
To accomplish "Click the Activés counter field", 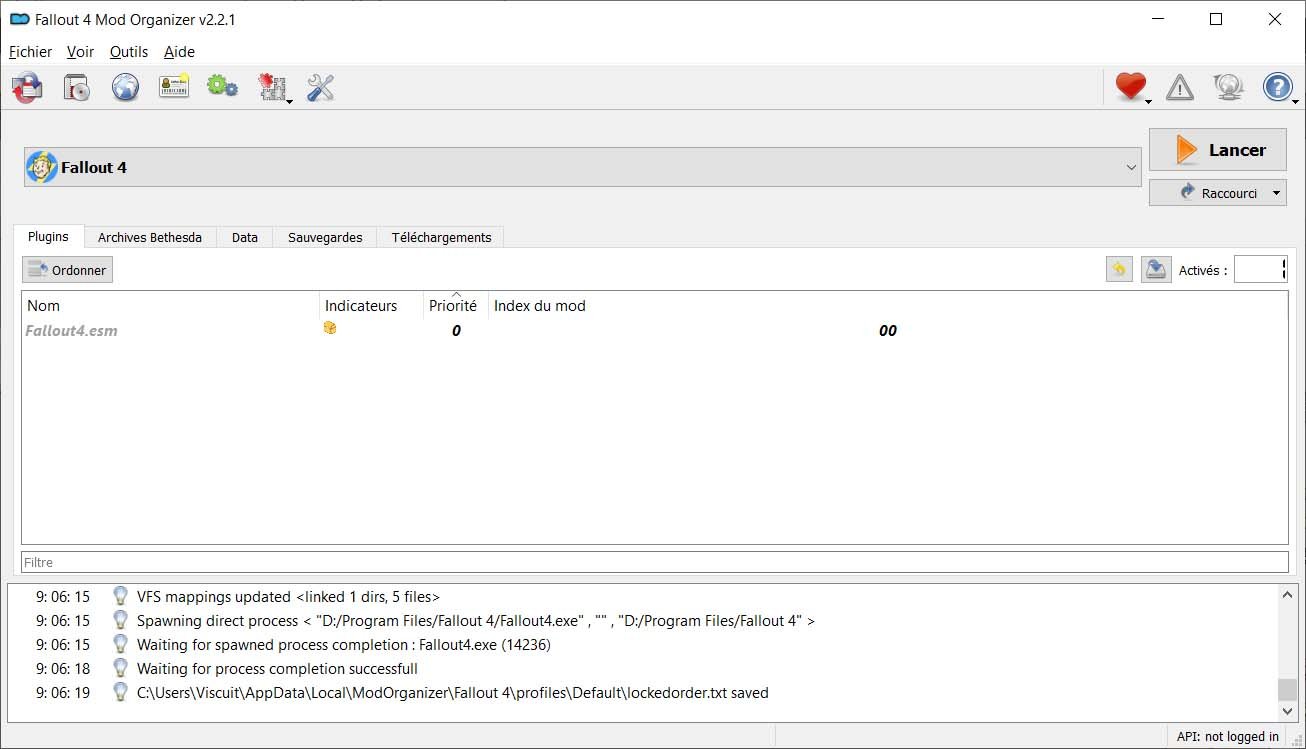I will tap(1260, 269).
